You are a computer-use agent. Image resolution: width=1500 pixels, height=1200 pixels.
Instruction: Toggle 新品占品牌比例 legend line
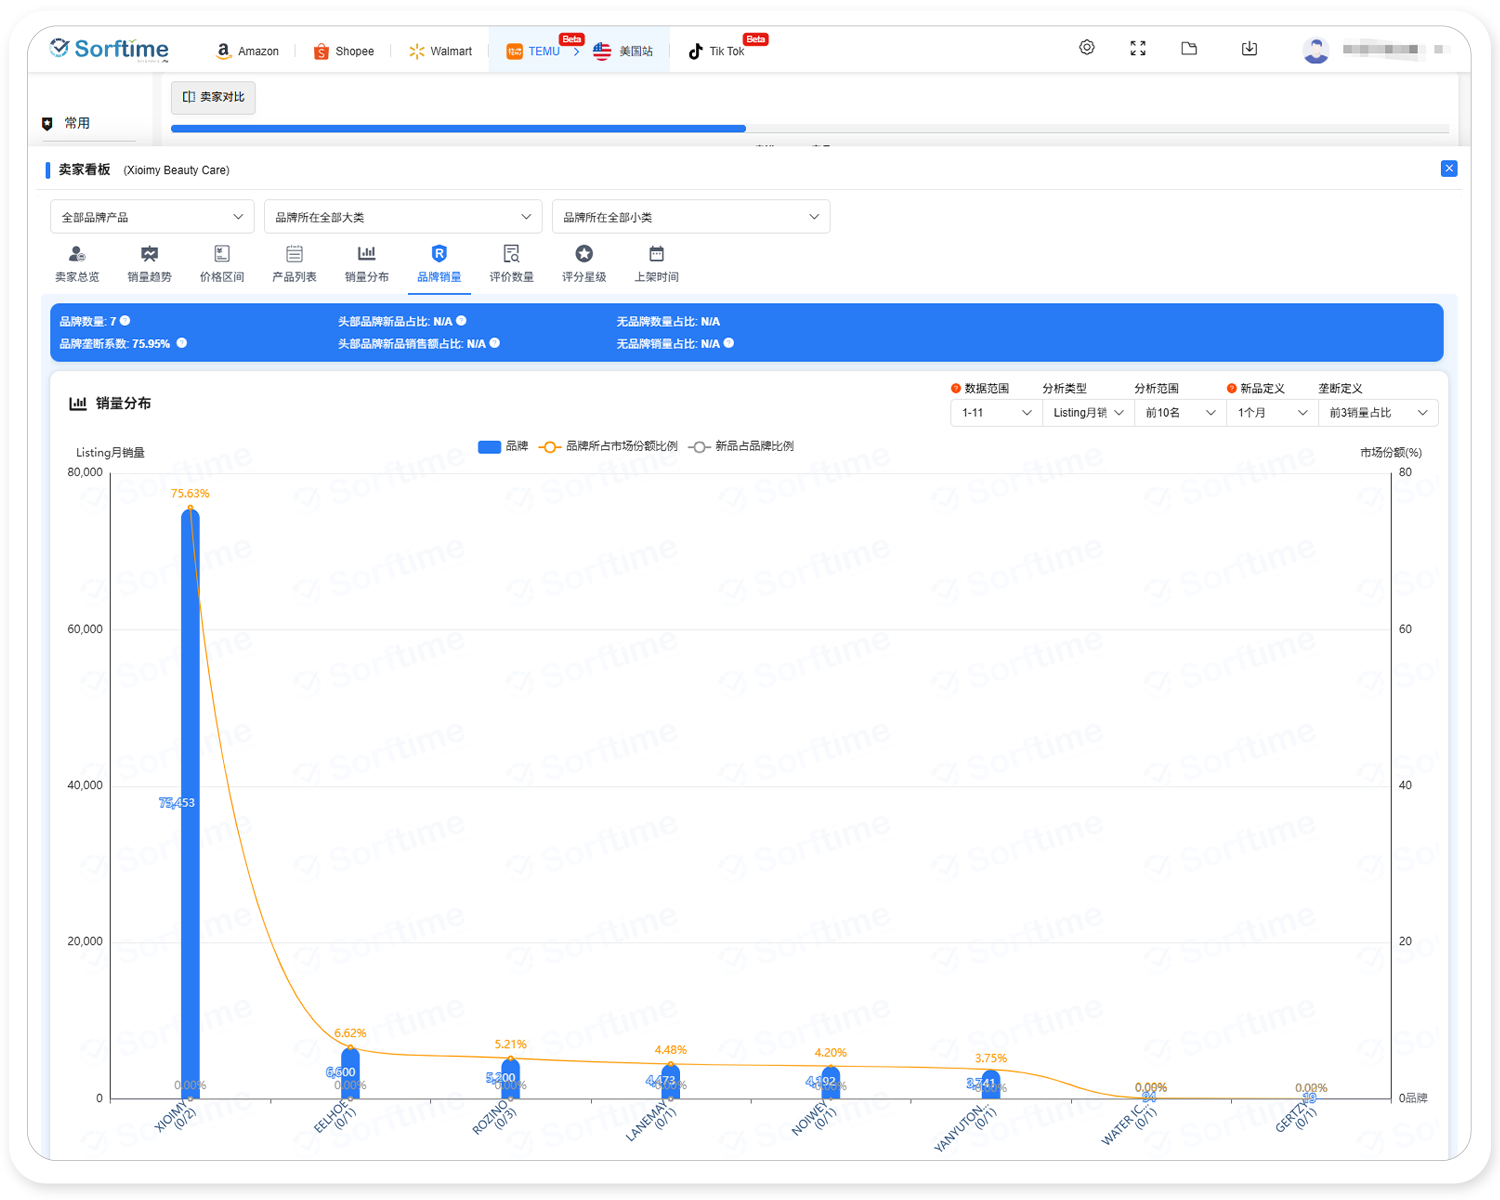[741, 447]
